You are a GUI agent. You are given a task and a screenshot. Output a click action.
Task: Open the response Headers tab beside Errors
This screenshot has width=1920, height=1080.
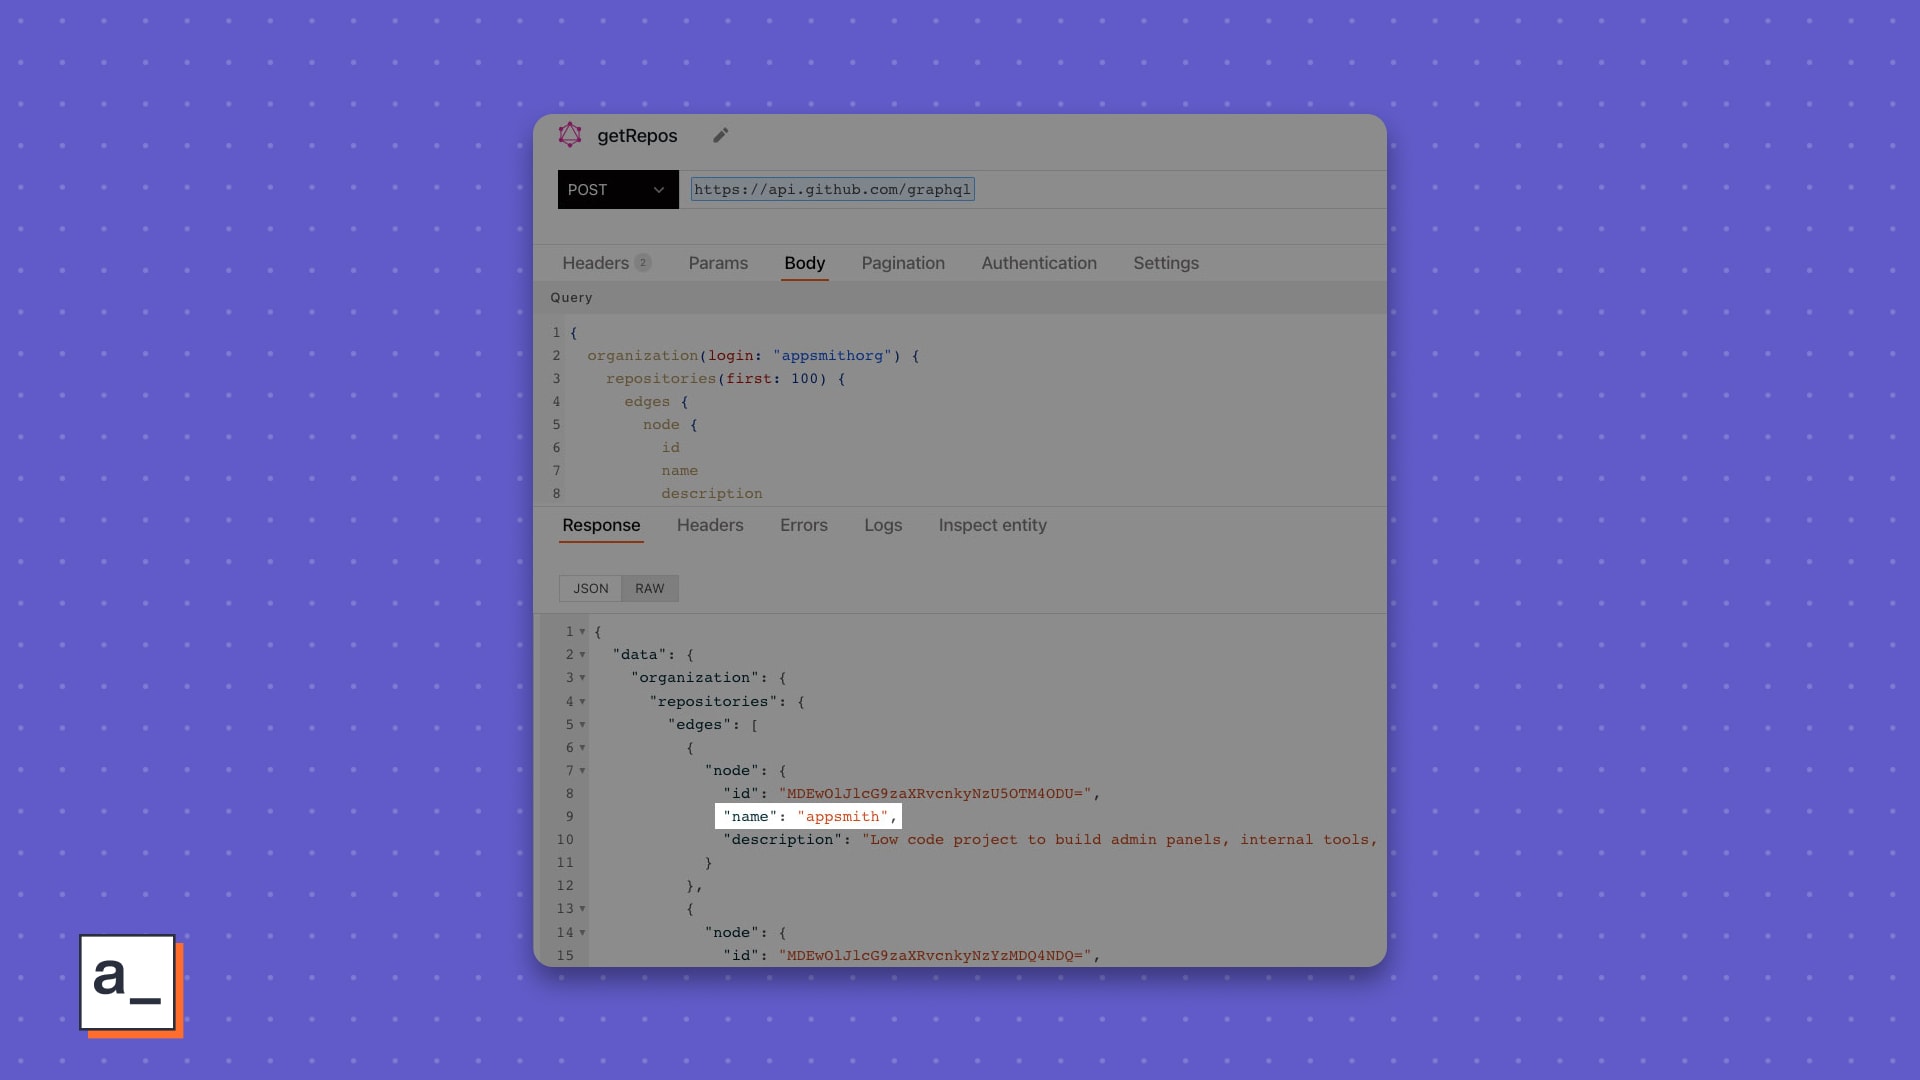[710, 525]
